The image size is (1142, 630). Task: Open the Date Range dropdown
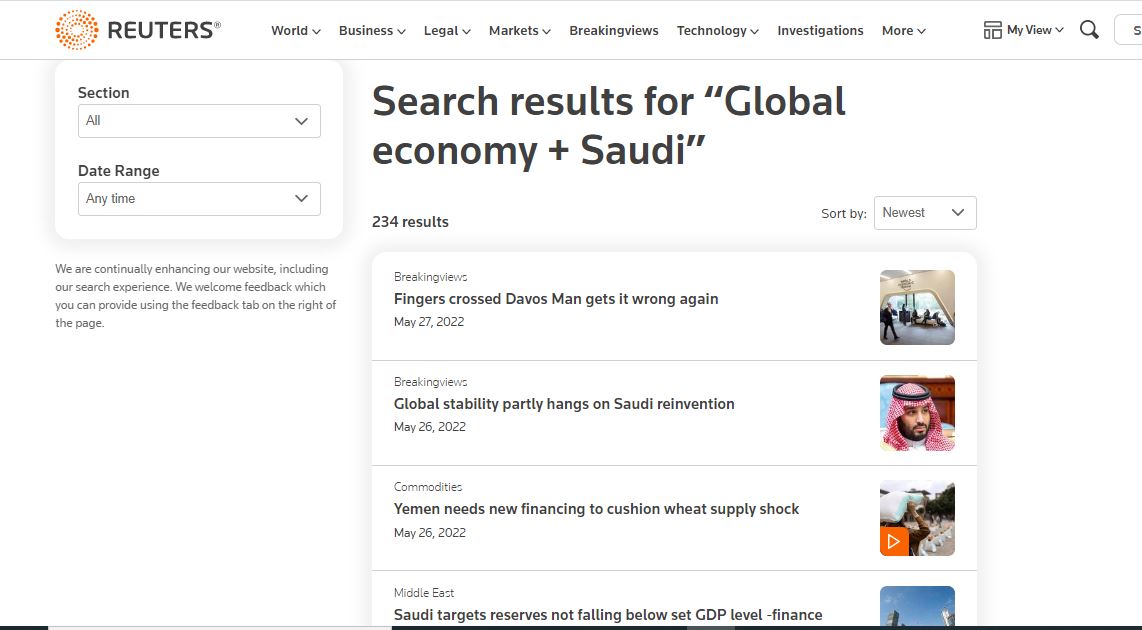point(199,199)
